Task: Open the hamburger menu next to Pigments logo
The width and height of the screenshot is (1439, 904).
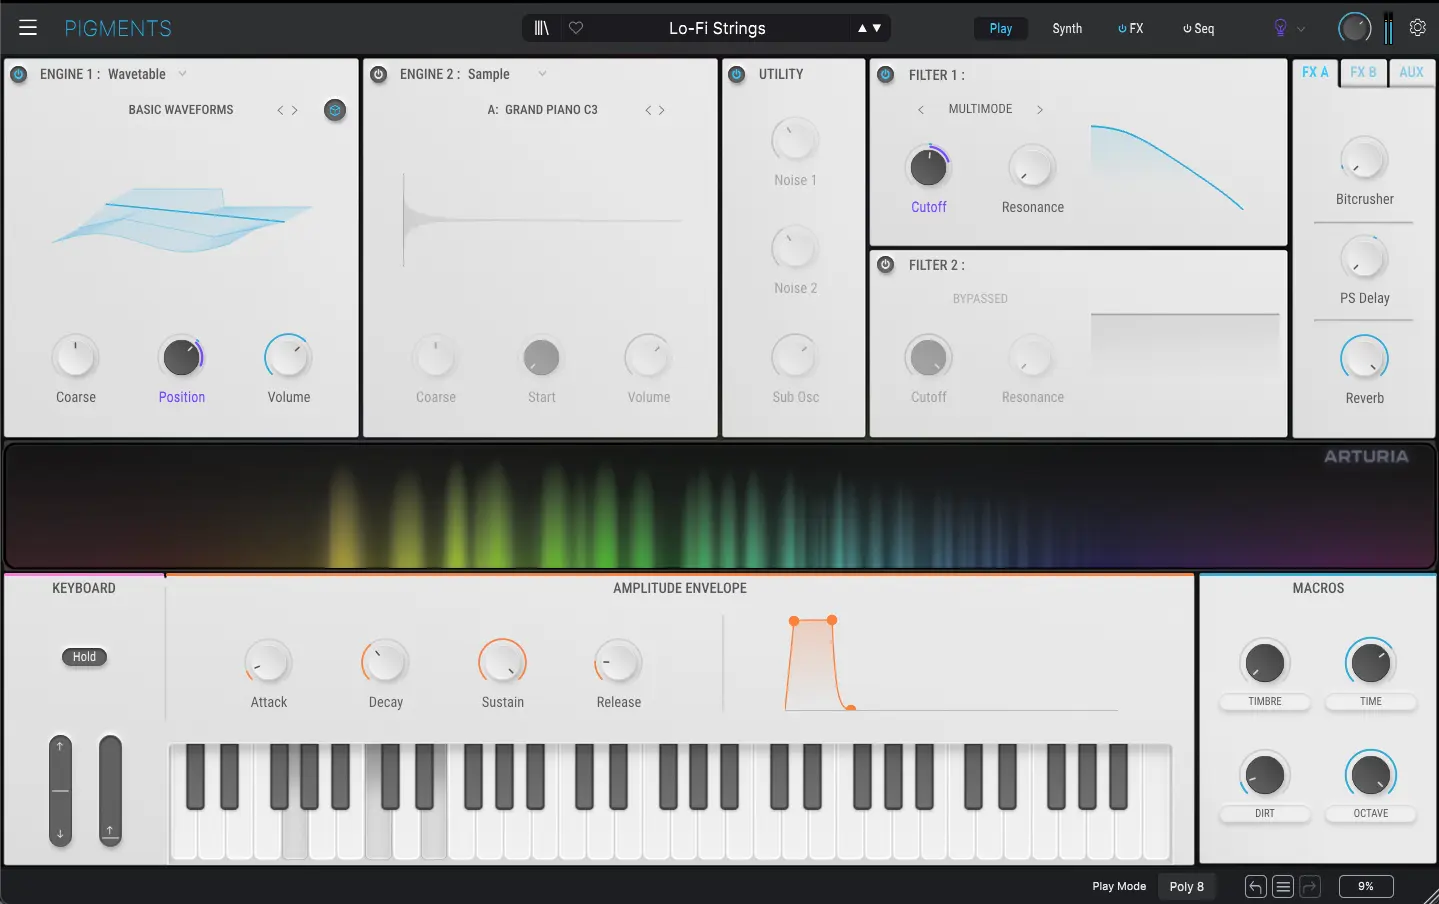Action: [28, 27]
